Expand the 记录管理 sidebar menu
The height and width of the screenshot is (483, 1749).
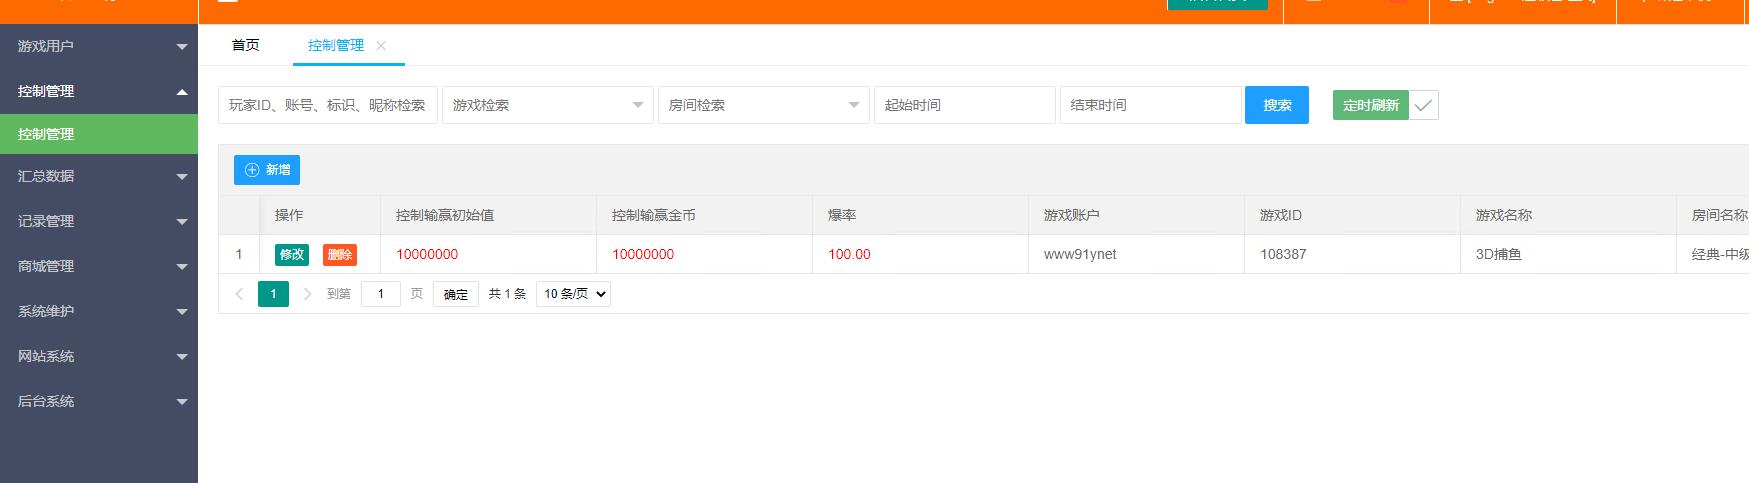pyautogui.click(x=99, y=221)
